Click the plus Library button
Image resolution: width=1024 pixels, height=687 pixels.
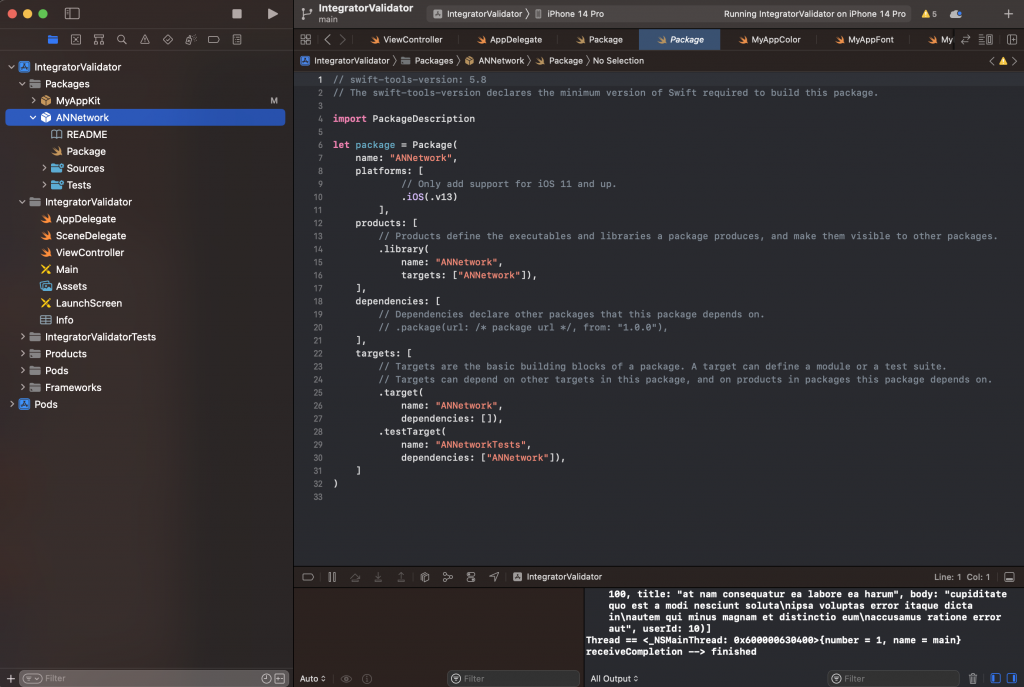pyautogui.click(x=1008, y=14)
